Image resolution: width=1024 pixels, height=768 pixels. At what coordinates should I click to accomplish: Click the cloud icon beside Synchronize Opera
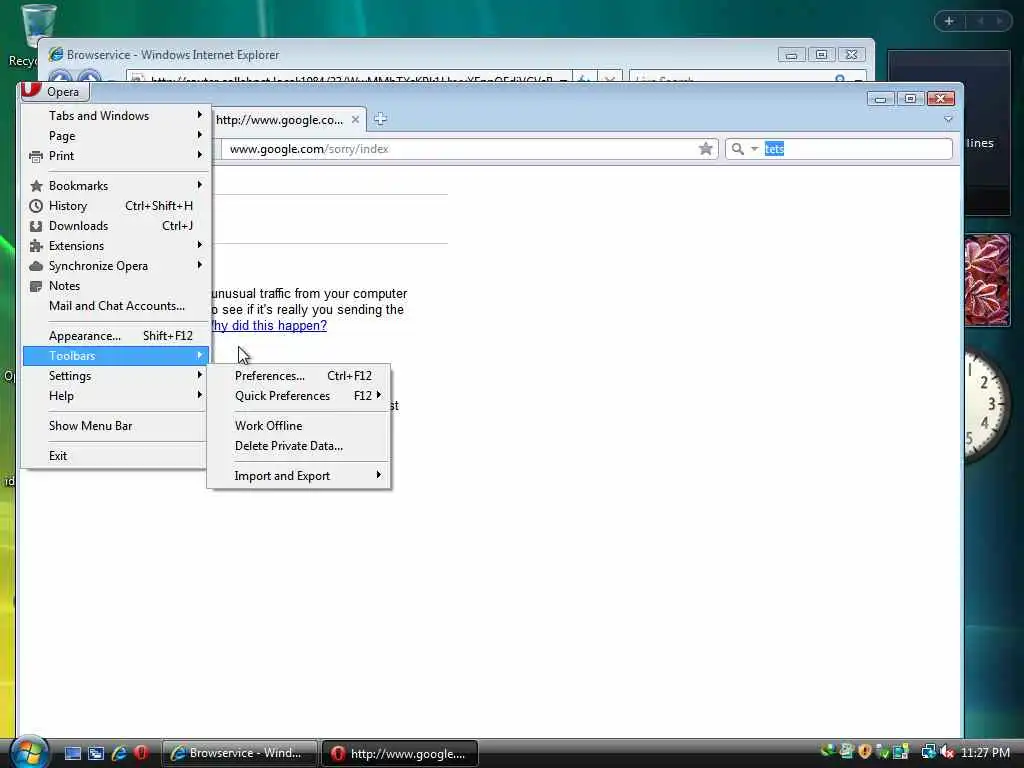(x=36, y=266)
